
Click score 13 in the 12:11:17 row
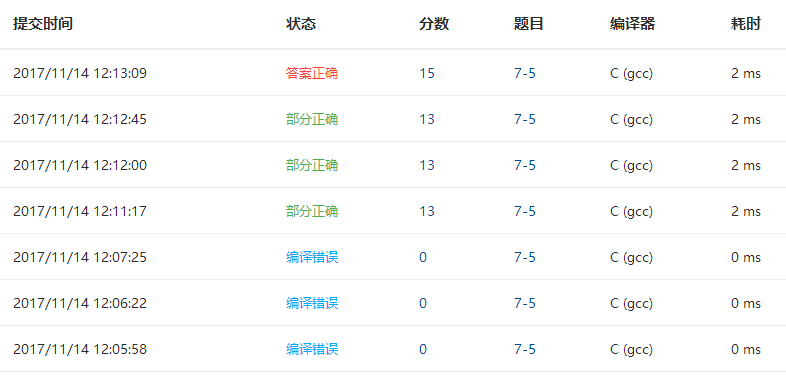point(427,212)
